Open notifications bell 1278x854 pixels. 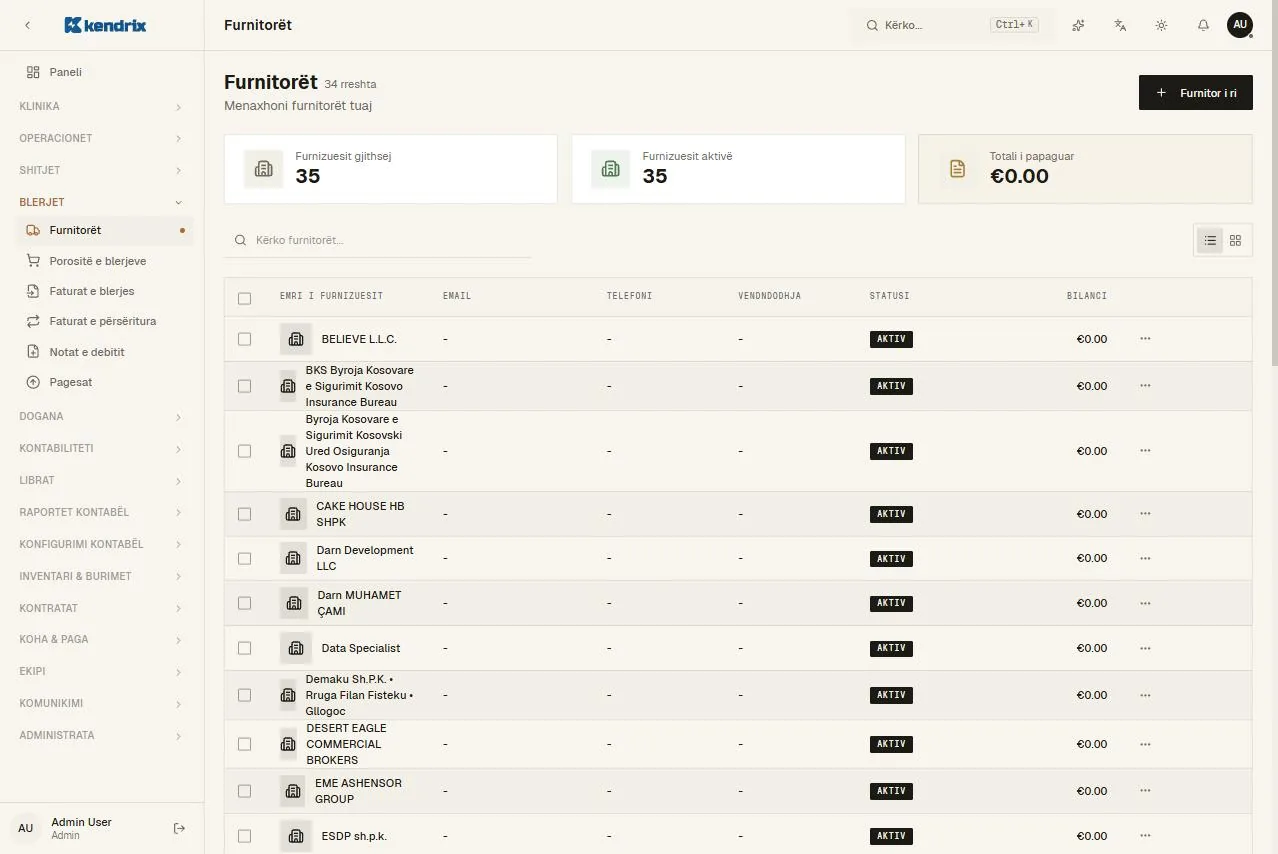pos(1203,25)
